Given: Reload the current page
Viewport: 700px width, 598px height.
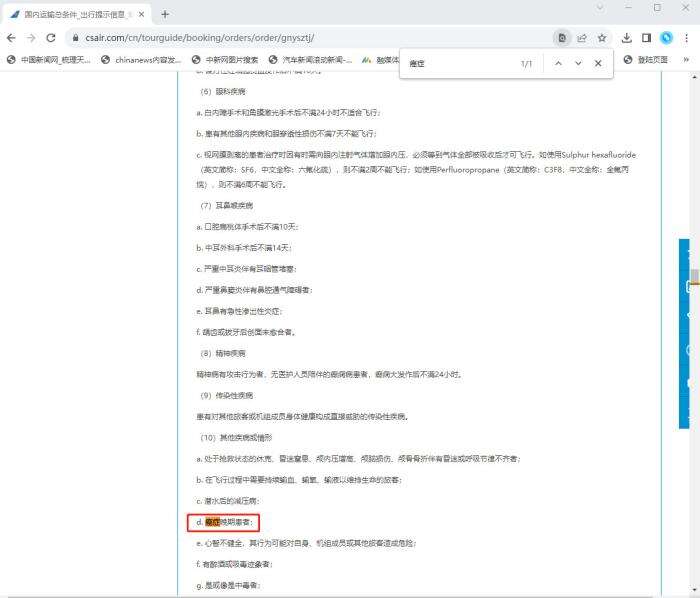Looking at the screenshot, I should pyautogui.click(x=52, y=38).
